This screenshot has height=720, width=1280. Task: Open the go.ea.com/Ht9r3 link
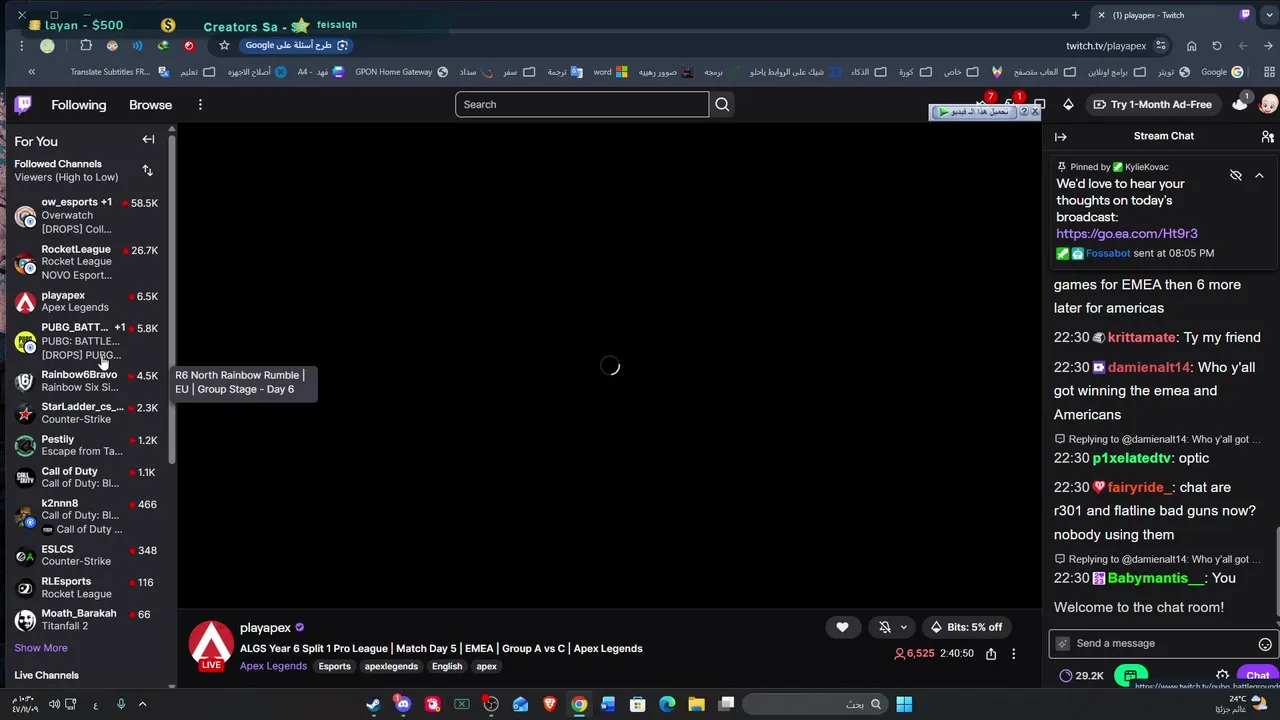tap(1126, 234)
